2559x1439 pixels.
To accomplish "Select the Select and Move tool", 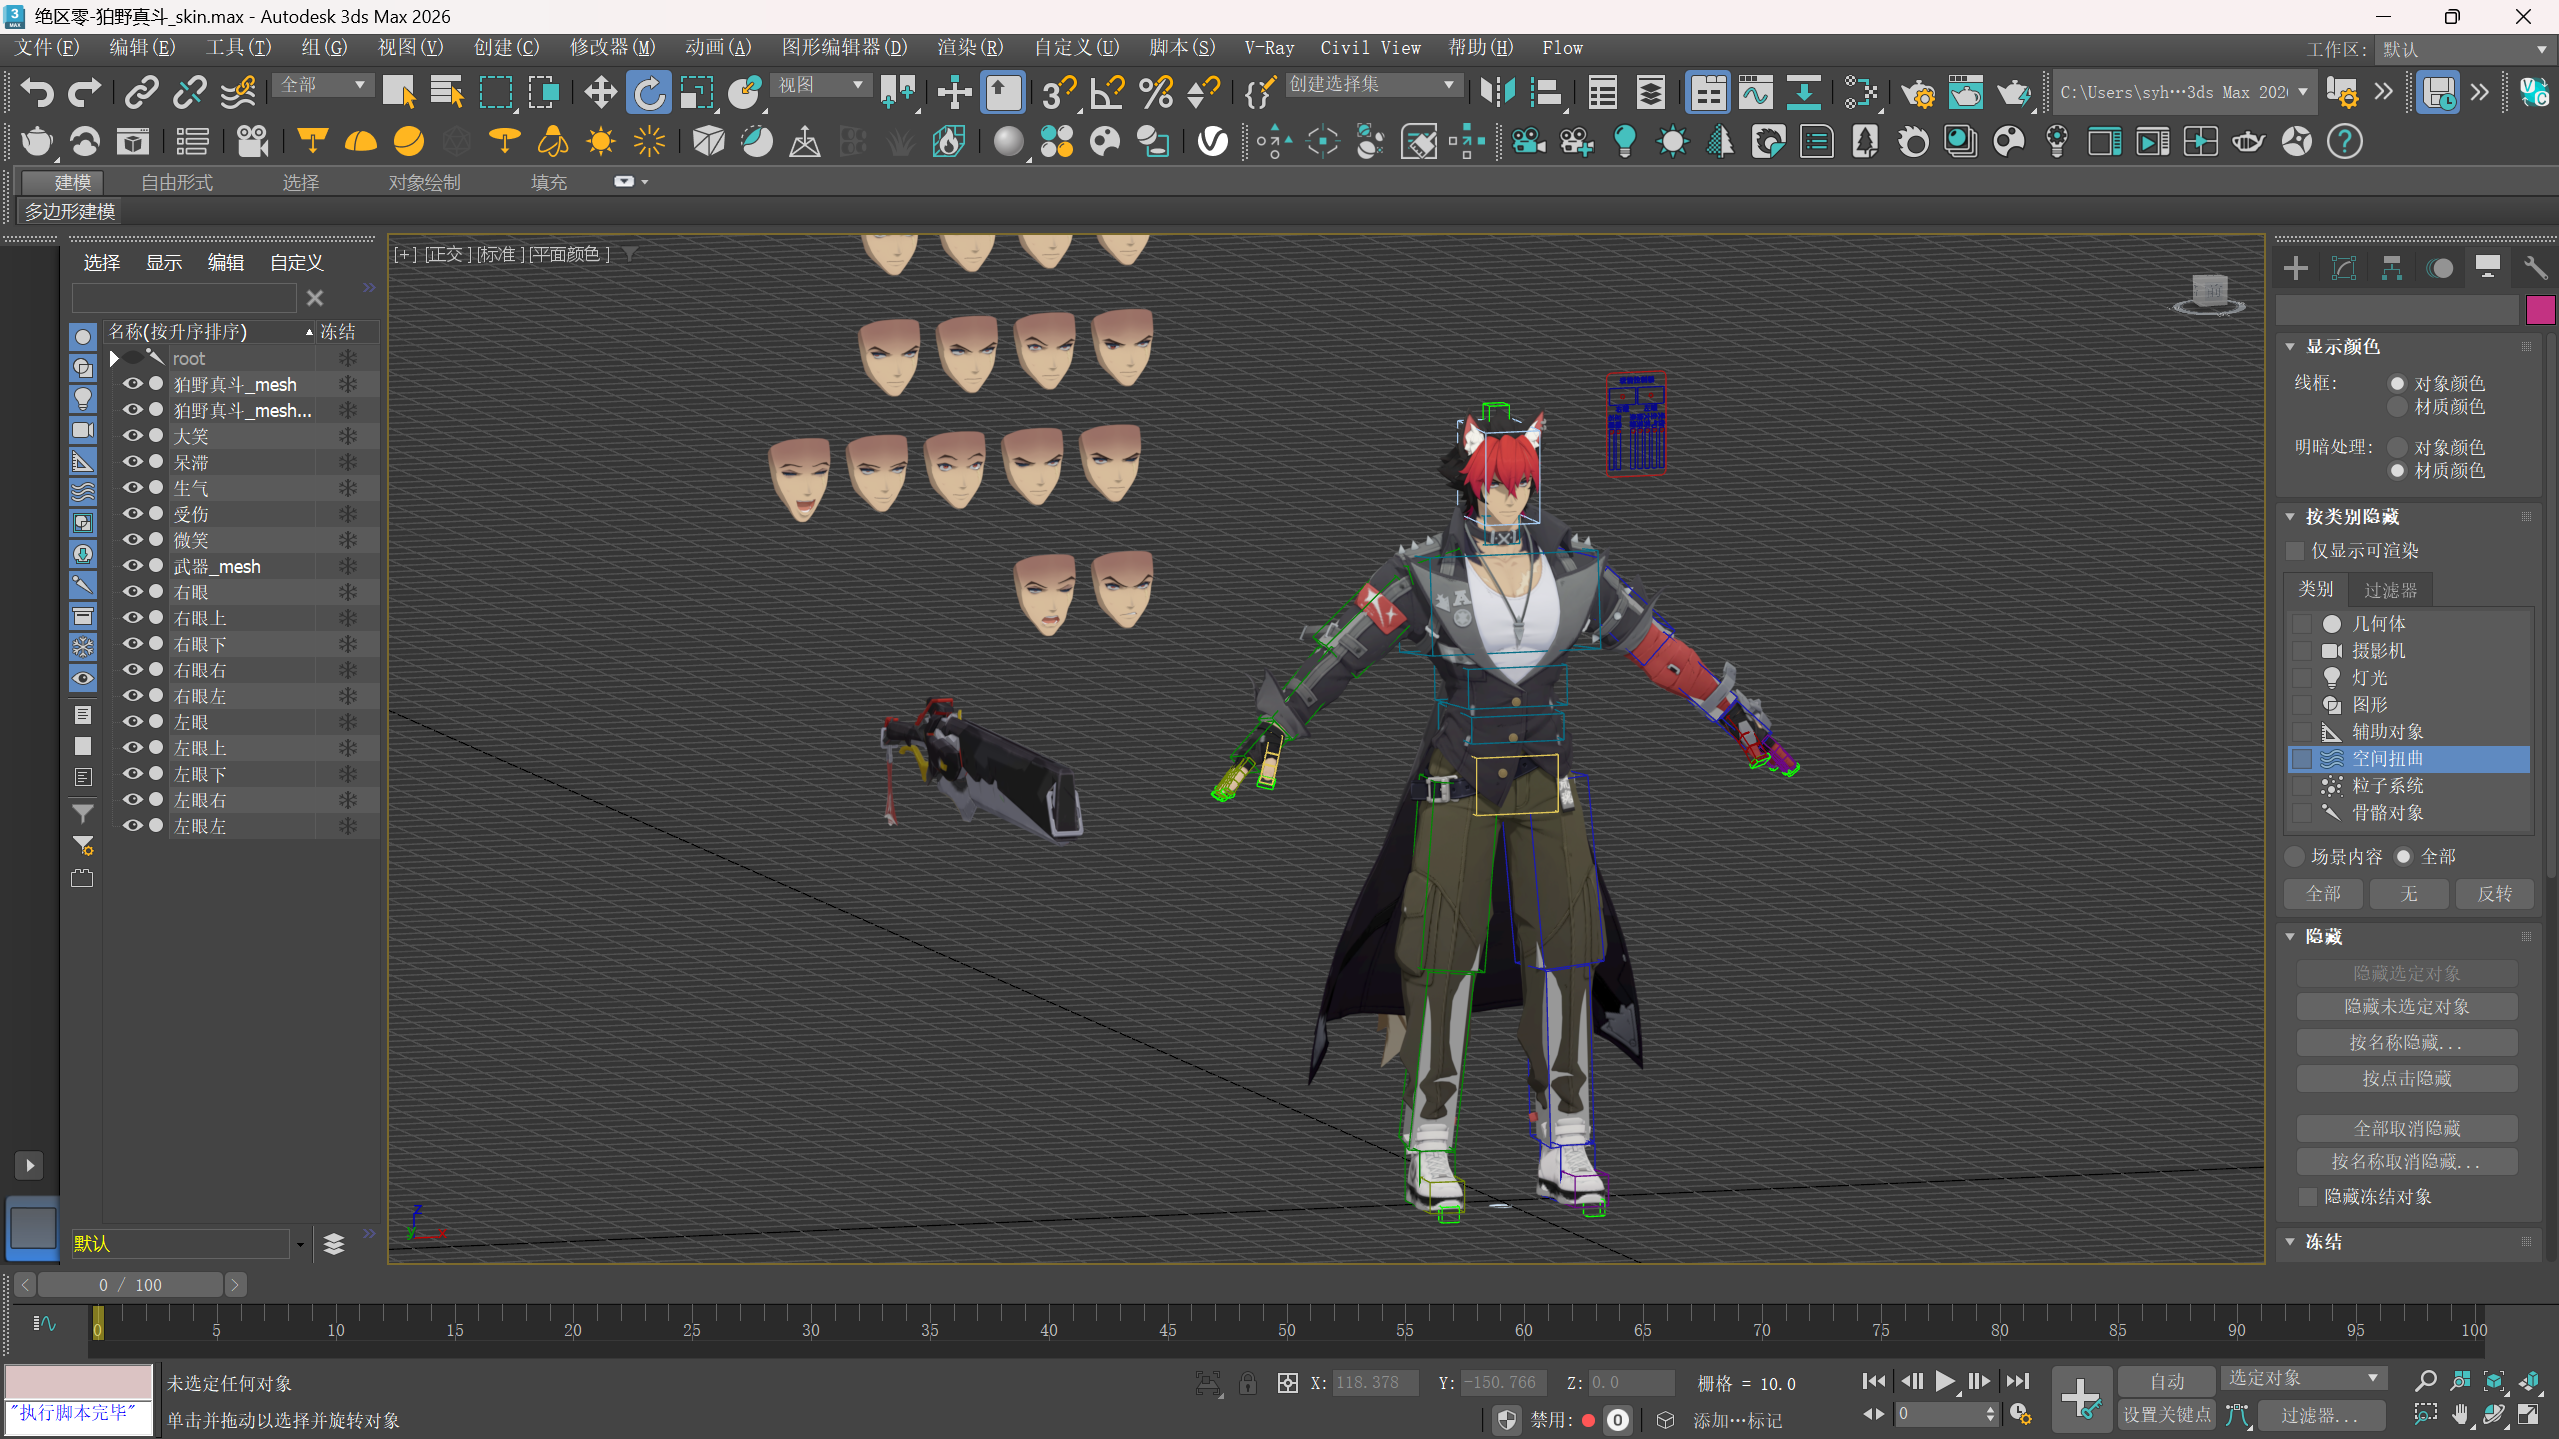I will coord(600,93).
